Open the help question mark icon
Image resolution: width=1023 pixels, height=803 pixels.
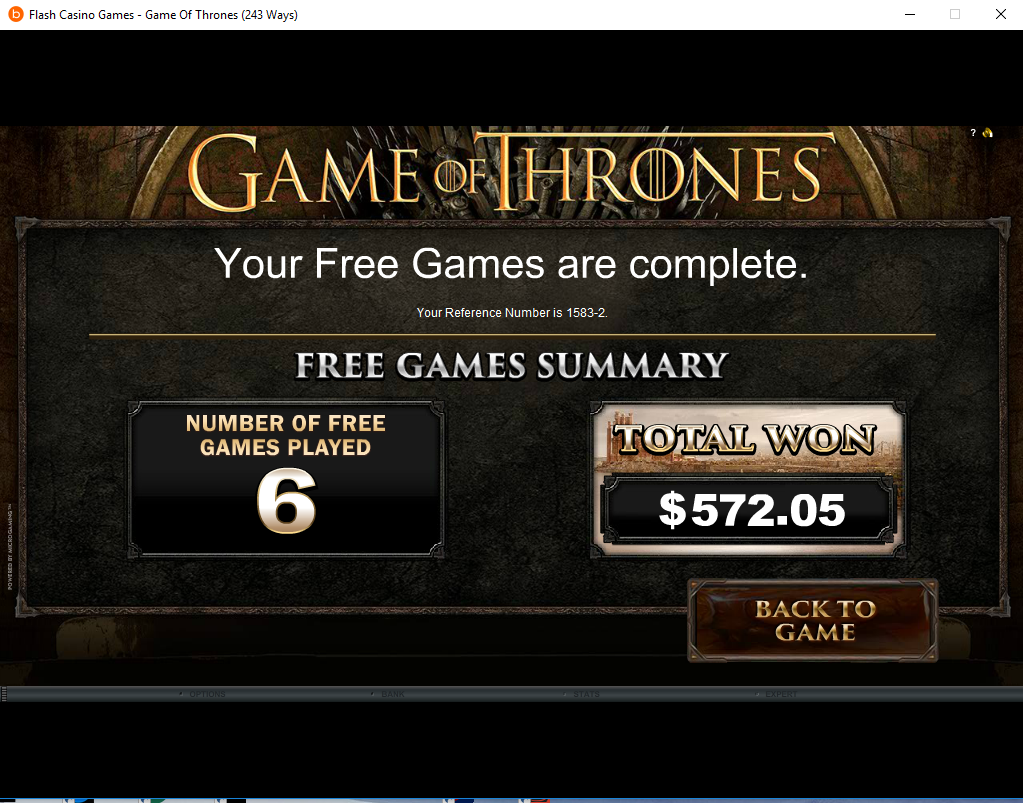tap(973, 133)
